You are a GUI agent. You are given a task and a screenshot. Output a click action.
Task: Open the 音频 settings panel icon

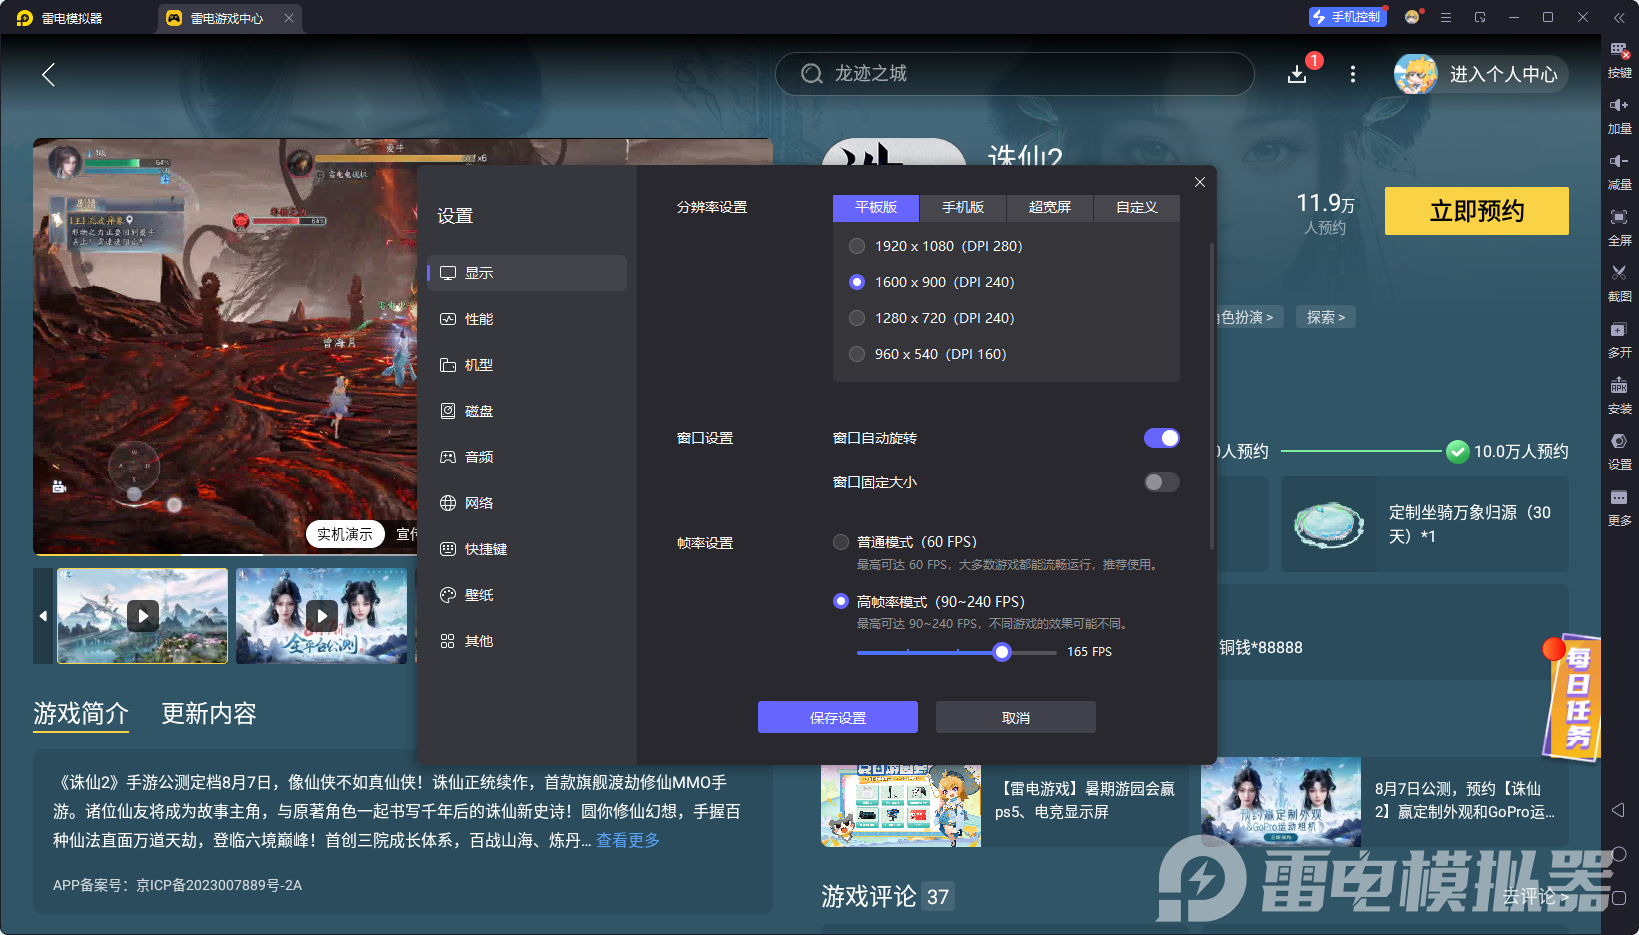477,456
